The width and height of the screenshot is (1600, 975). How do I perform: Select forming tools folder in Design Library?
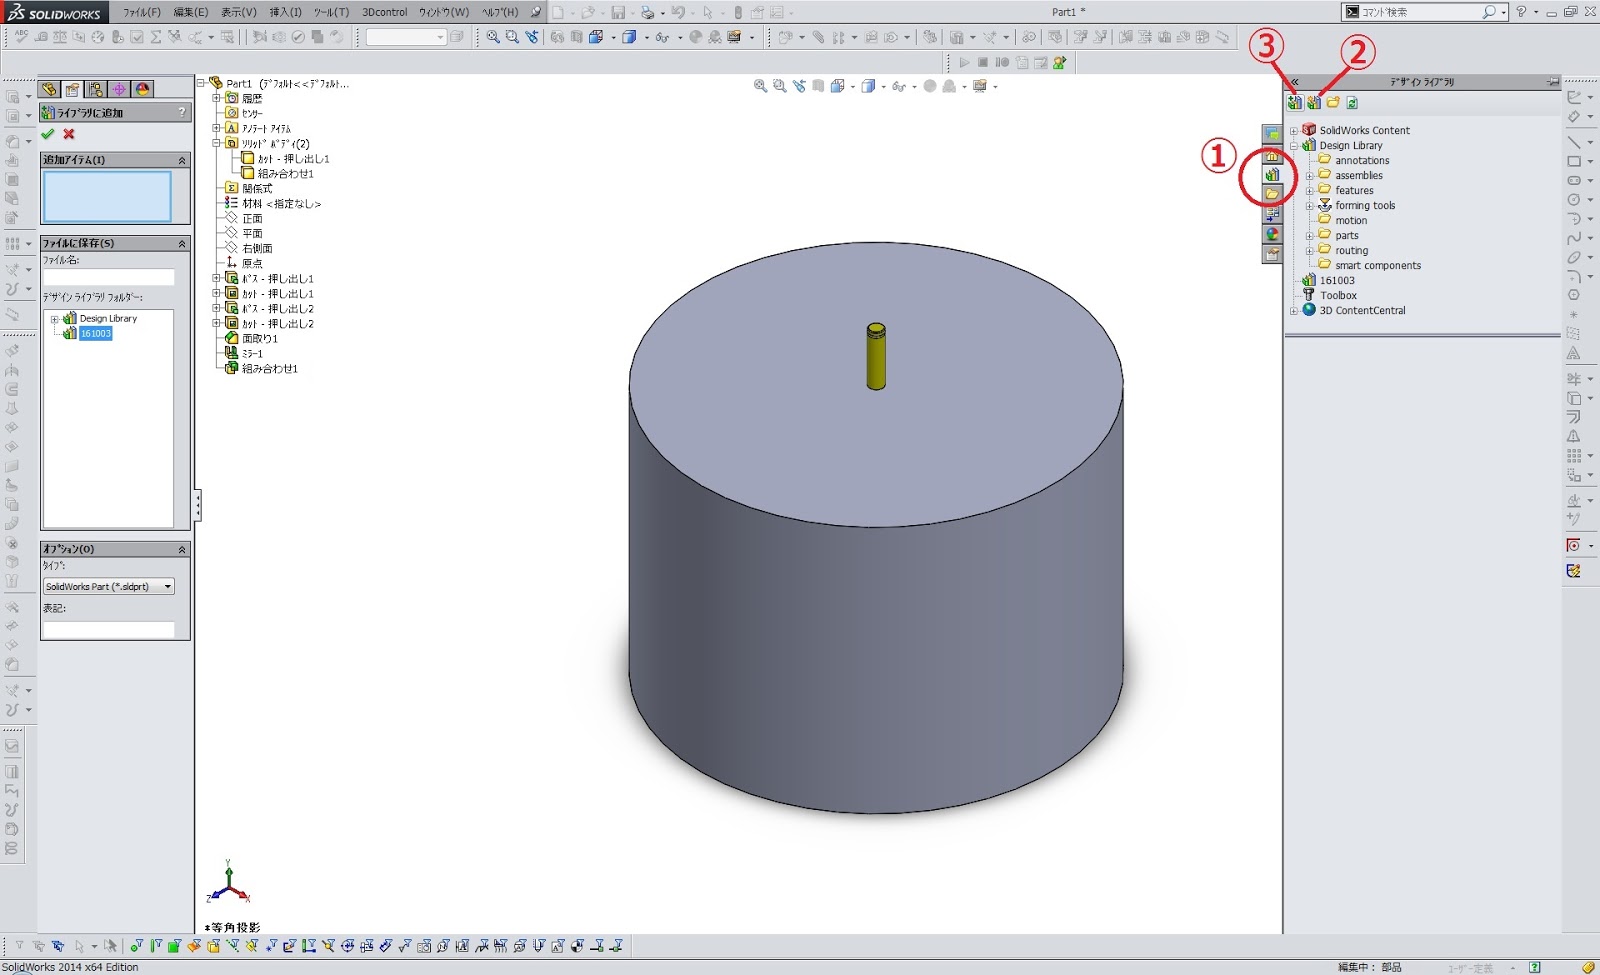coord(1365,205)
